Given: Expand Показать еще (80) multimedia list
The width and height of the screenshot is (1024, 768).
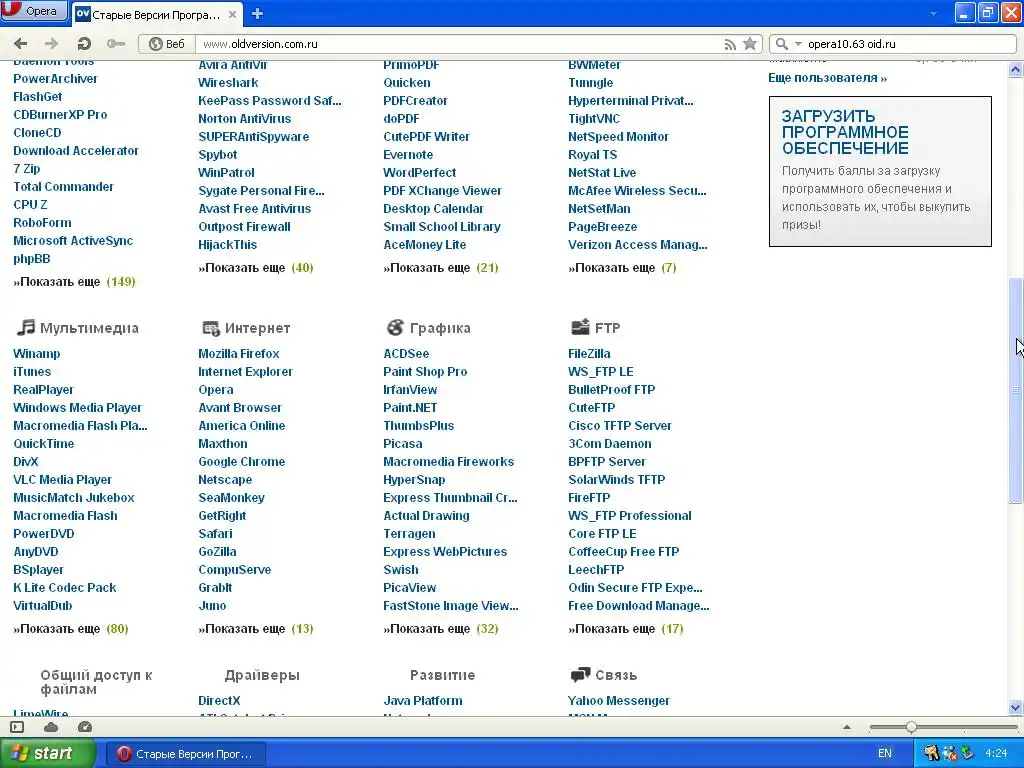Looking at the screenshot, I should tap(71, 629).
